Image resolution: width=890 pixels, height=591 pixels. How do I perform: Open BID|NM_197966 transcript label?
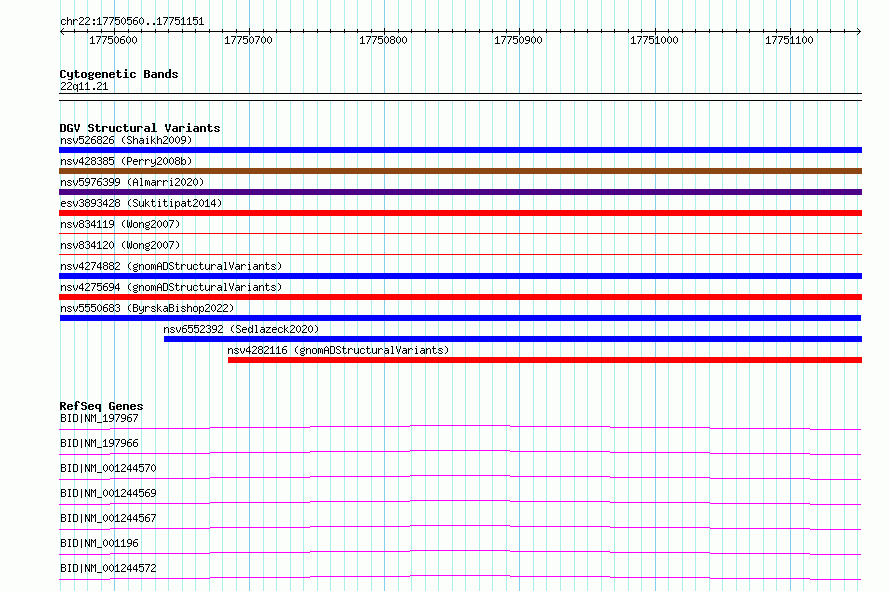click(x=99, y=443)
